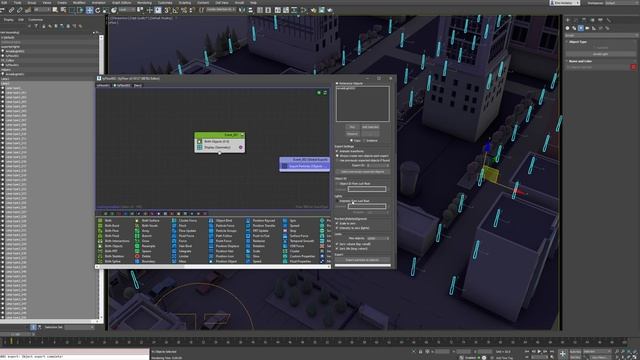The image size is (640, 360).
Task: Switch command panel to Modify tab icon
Action: 576,20
